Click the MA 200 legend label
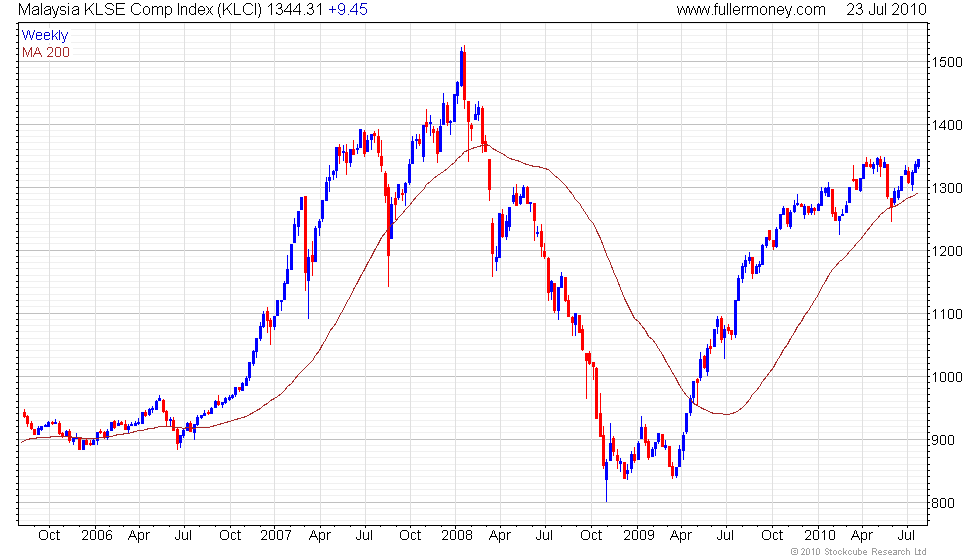 click(46, 51)
